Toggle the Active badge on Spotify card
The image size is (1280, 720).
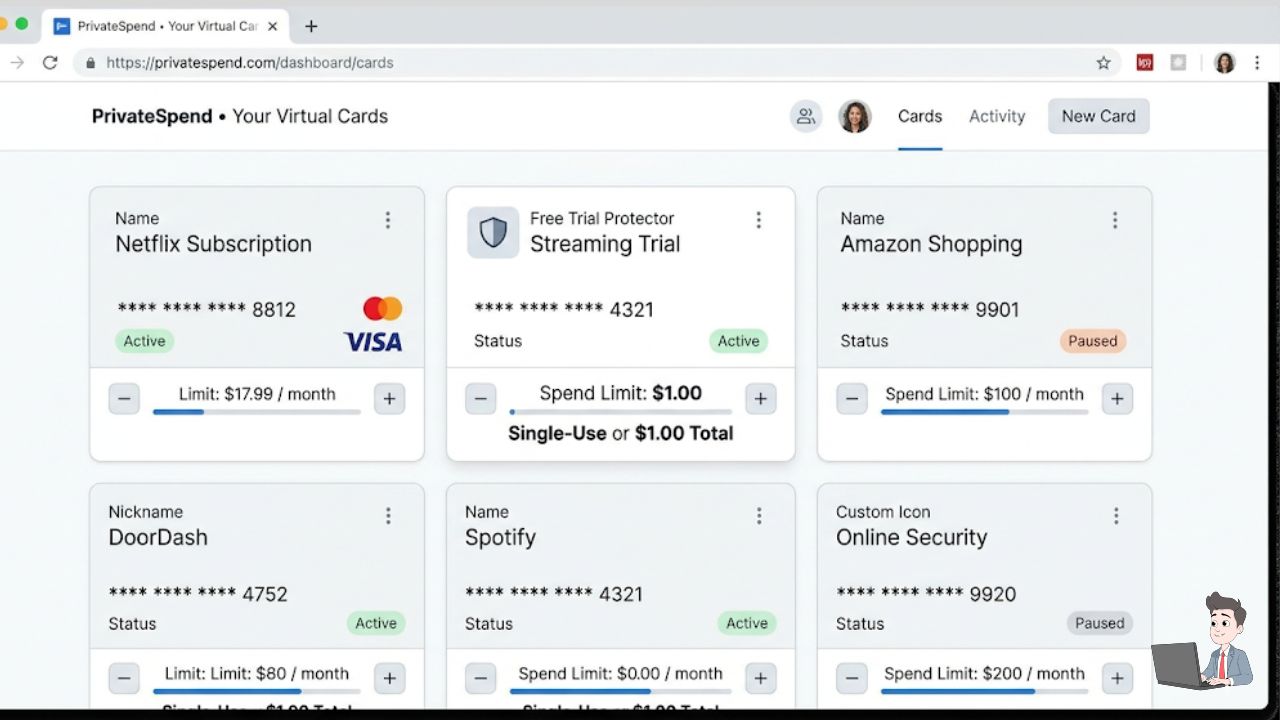[x=747, y=623]
